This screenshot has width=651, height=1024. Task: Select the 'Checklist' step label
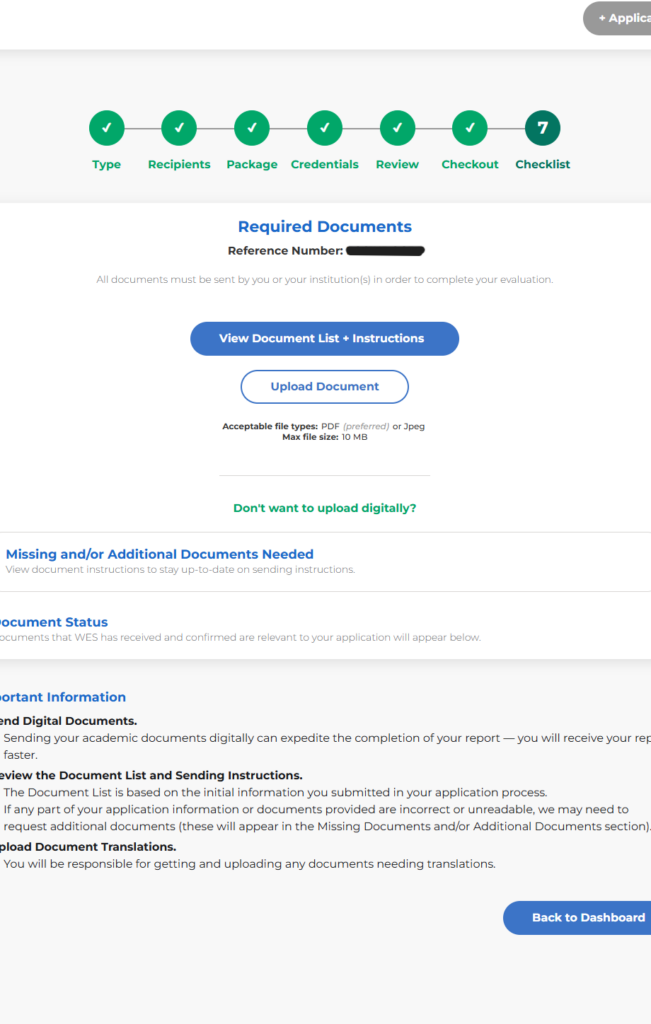click(542, 165)
